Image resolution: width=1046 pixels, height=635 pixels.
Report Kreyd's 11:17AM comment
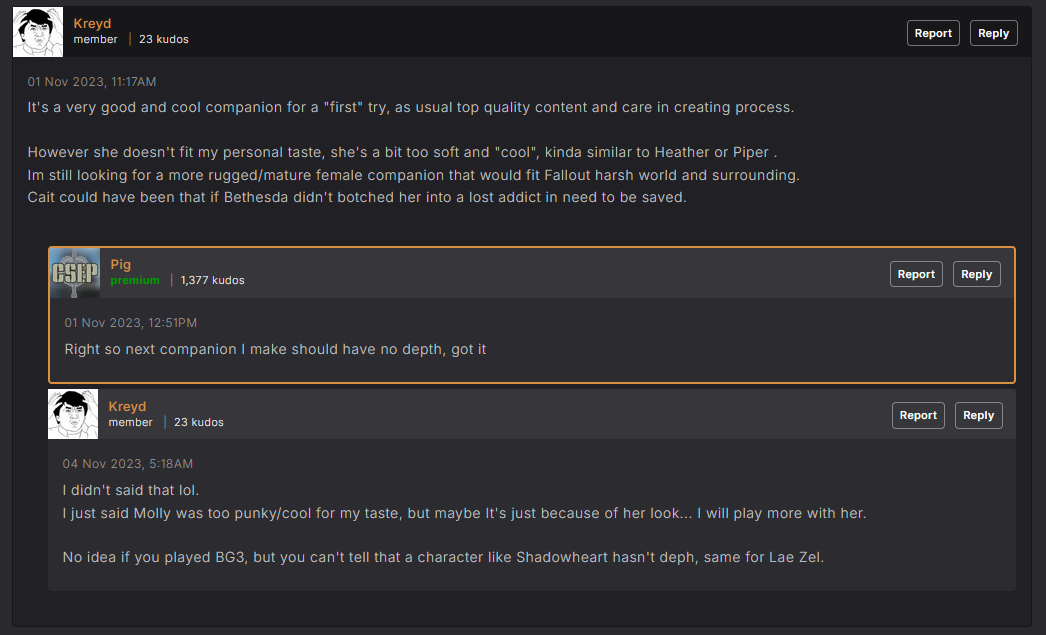tap(933, 33)
